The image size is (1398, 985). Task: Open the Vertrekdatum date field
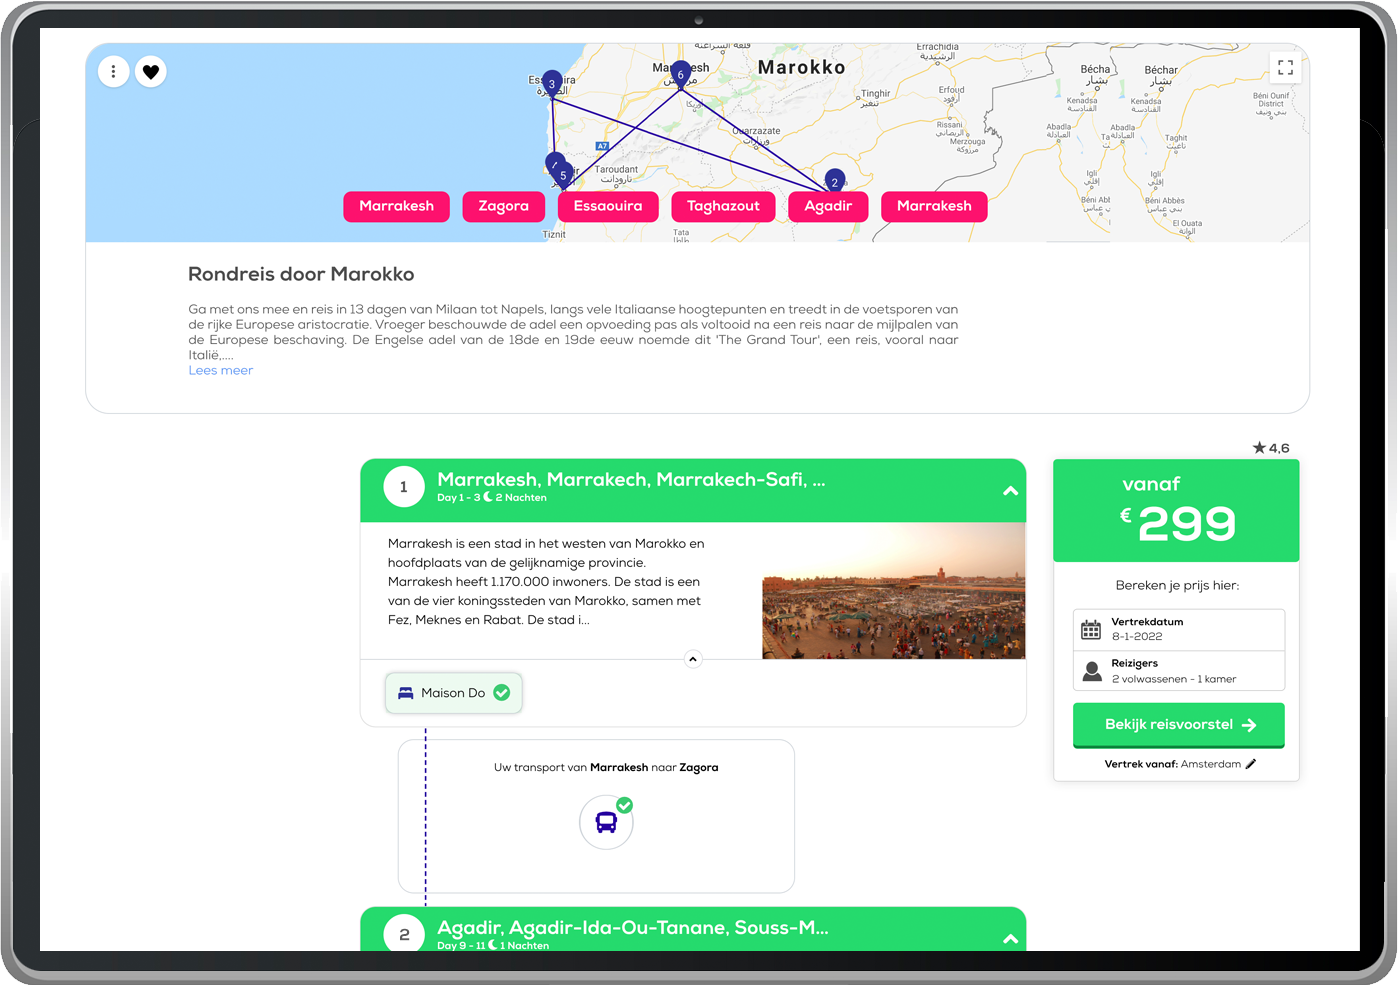coord(1179,629)
